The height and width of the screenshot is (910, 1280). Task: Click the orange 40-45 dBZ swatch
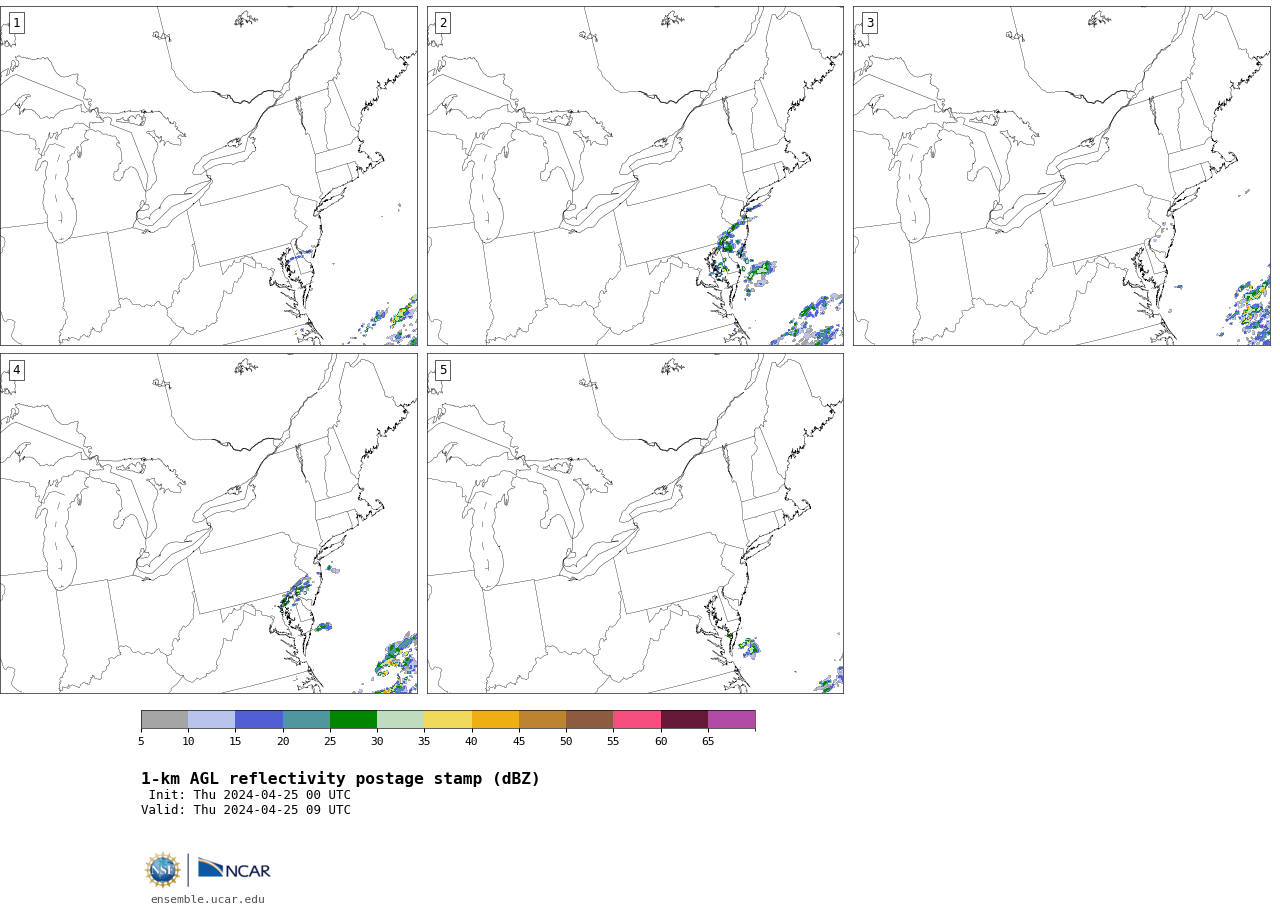click(x=495, y=720)
